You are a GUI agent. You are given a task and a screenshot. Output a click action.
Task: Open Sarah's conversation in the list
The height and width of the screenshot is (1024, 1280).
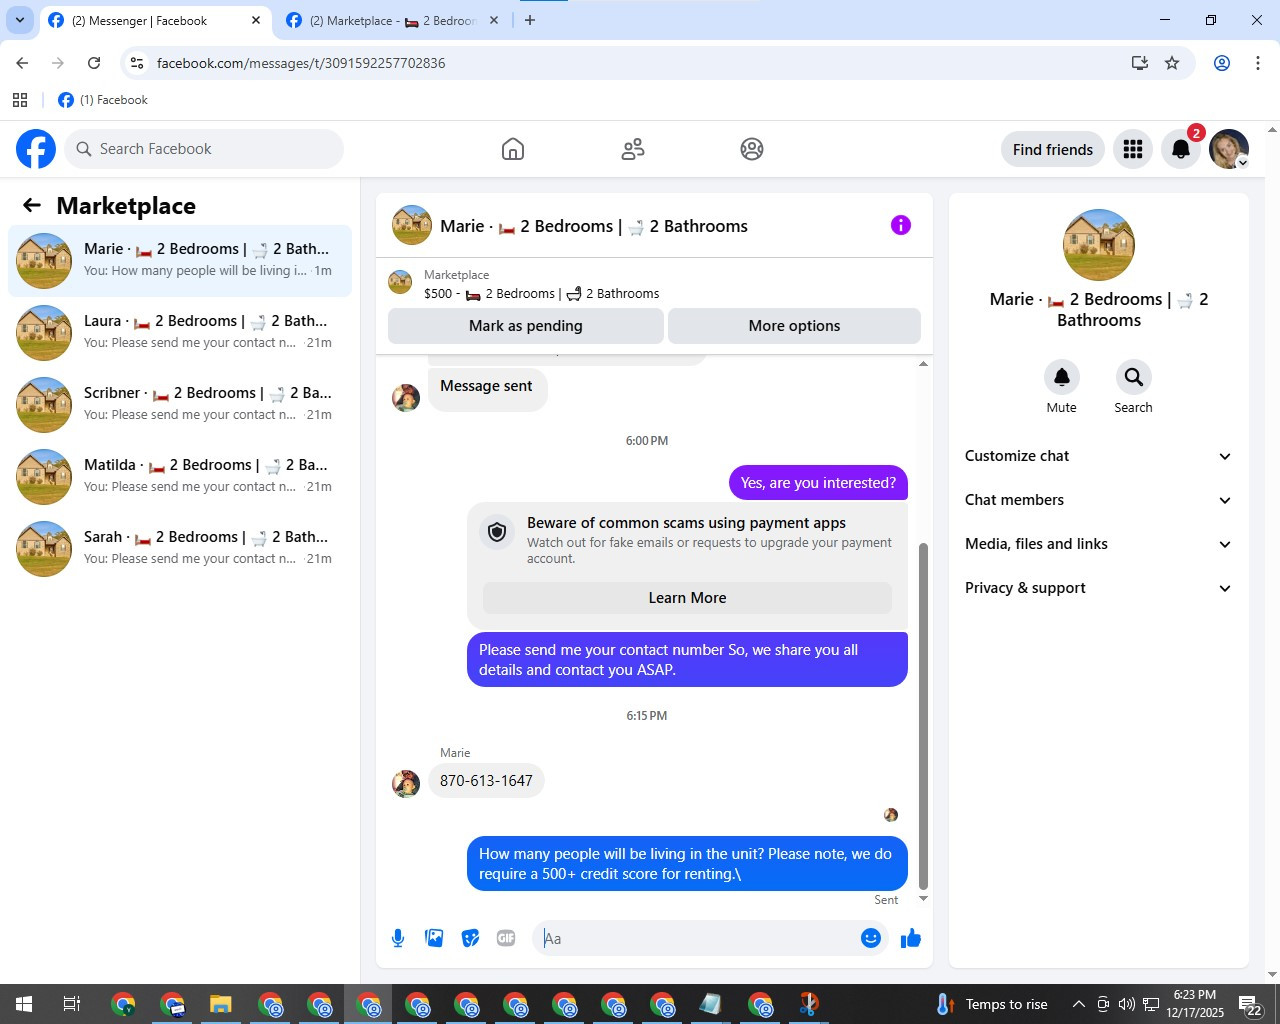(180, 549)
